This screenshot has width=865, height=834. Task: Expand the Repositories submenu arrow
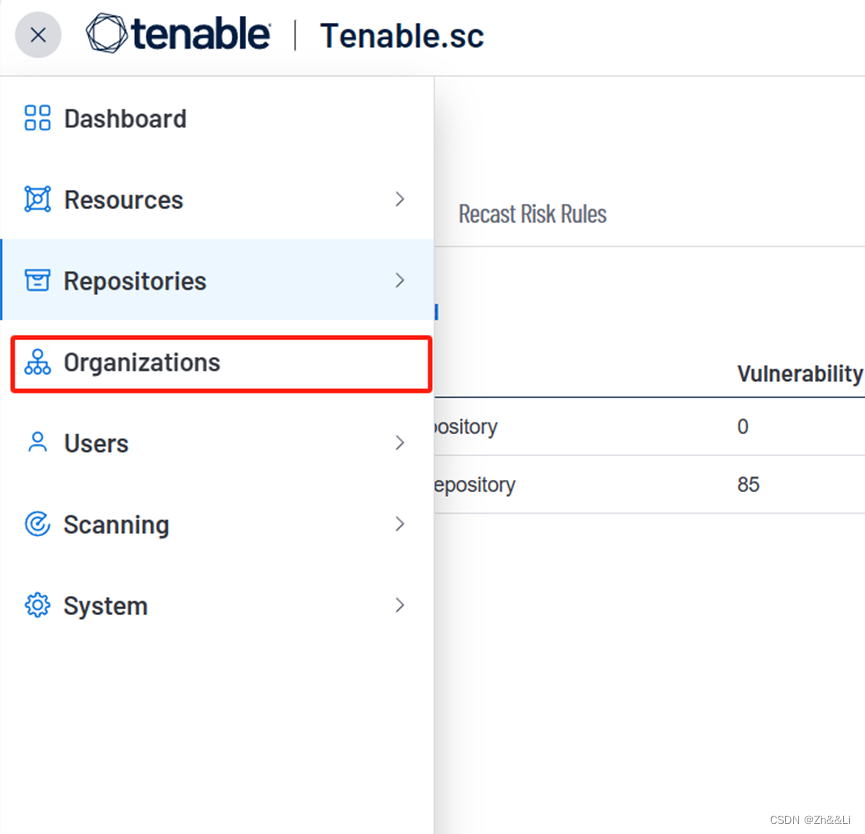400,281
